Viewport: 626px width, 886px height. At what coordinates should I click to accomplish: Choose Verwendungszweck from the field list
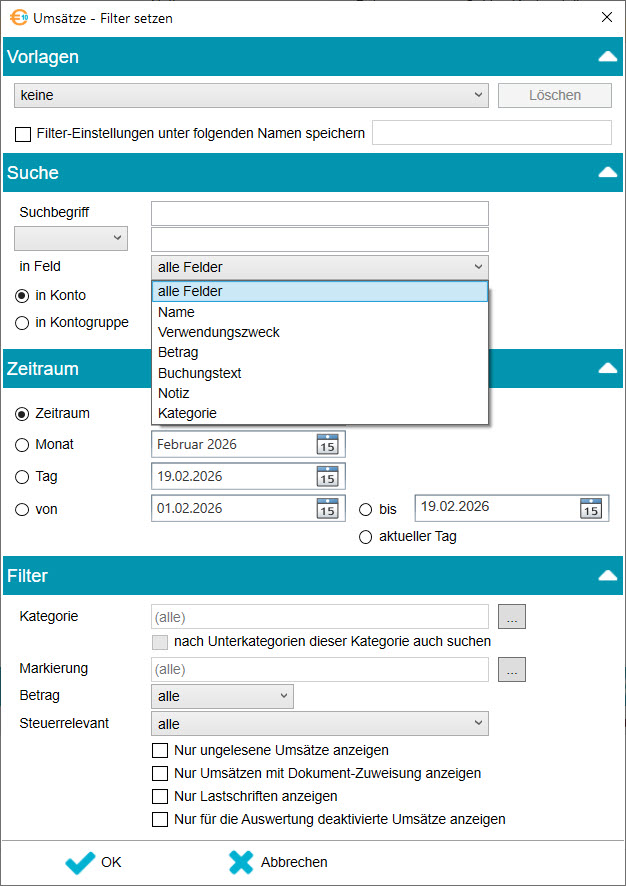[218, 332]
